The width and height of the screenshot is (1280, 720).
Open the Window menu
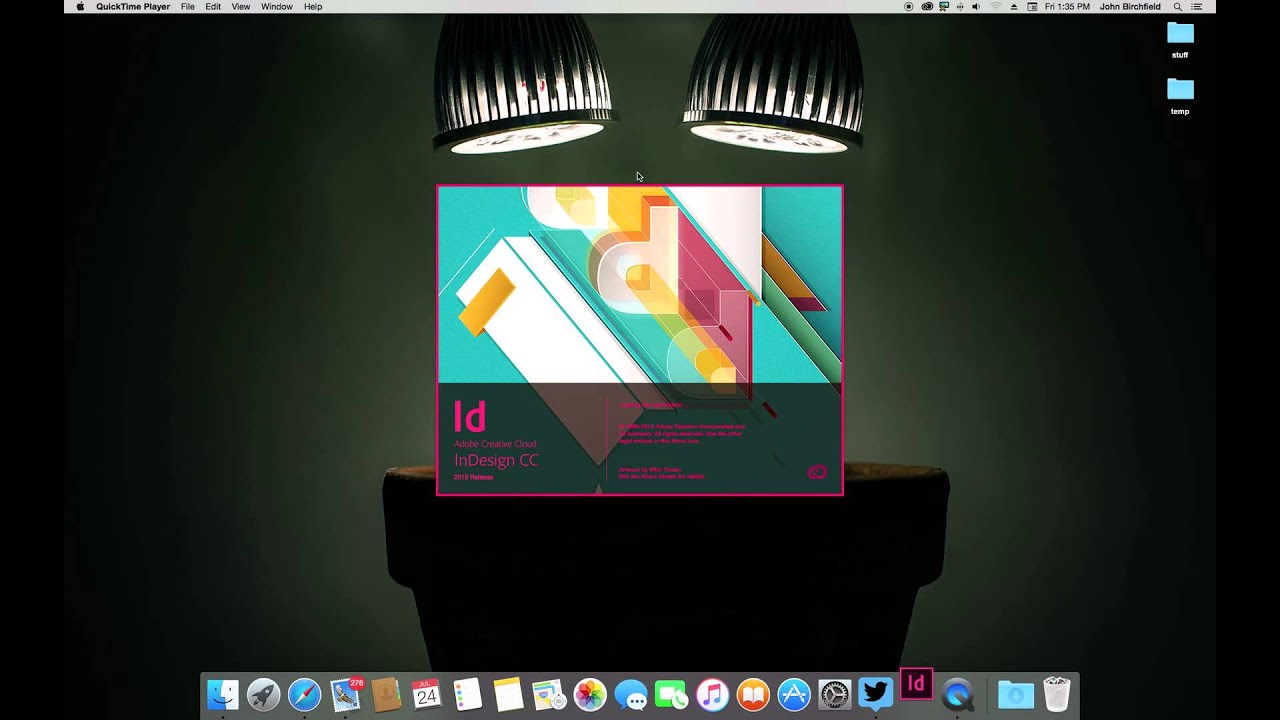click(277, 6)
